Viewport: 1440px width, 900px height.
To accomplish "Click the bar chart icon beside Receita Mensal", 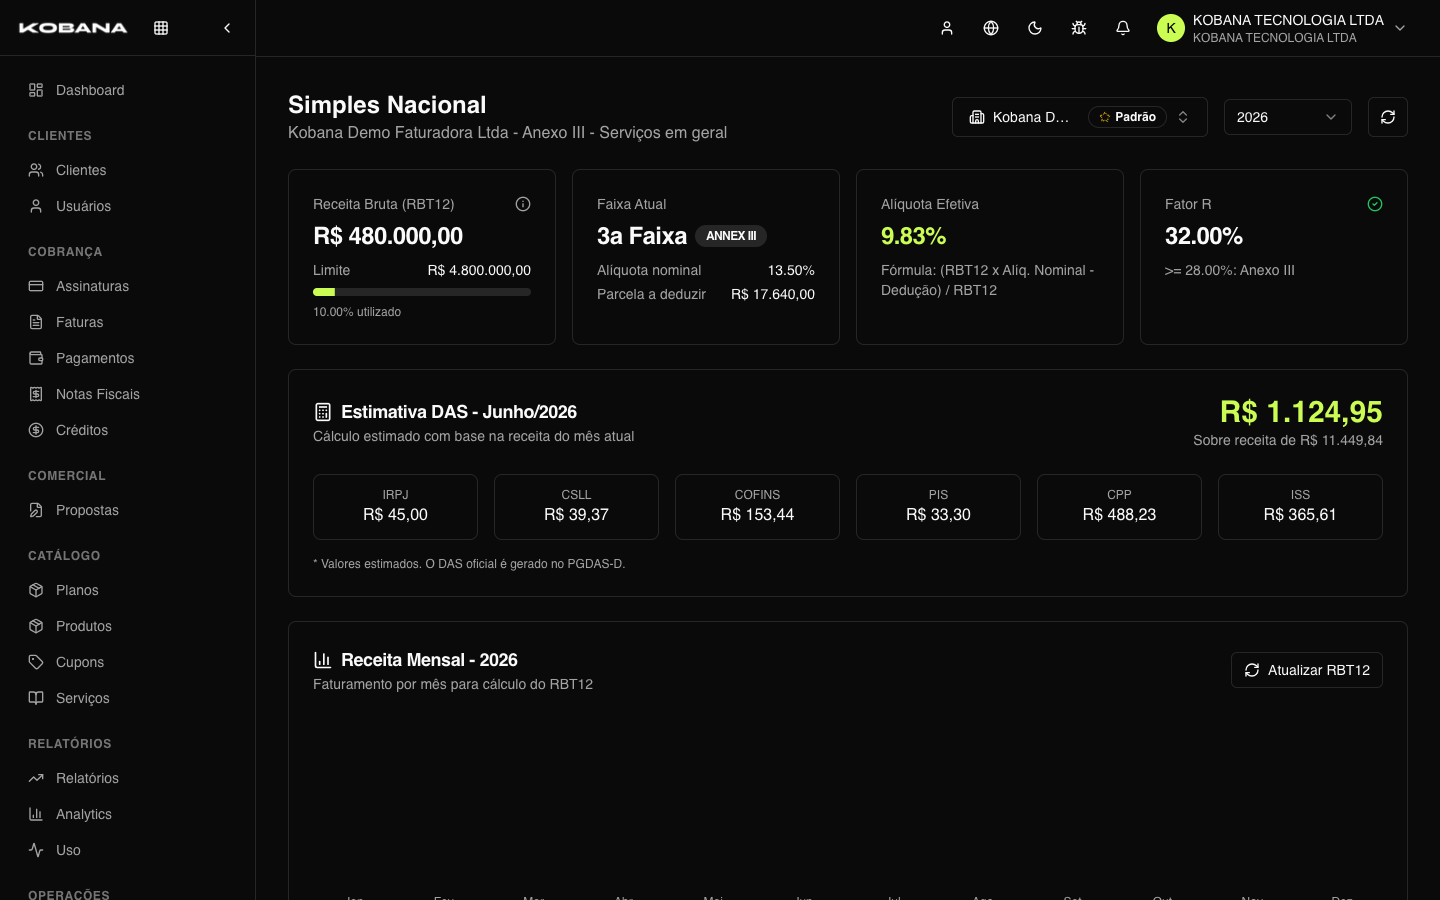I will pos(323,660).
